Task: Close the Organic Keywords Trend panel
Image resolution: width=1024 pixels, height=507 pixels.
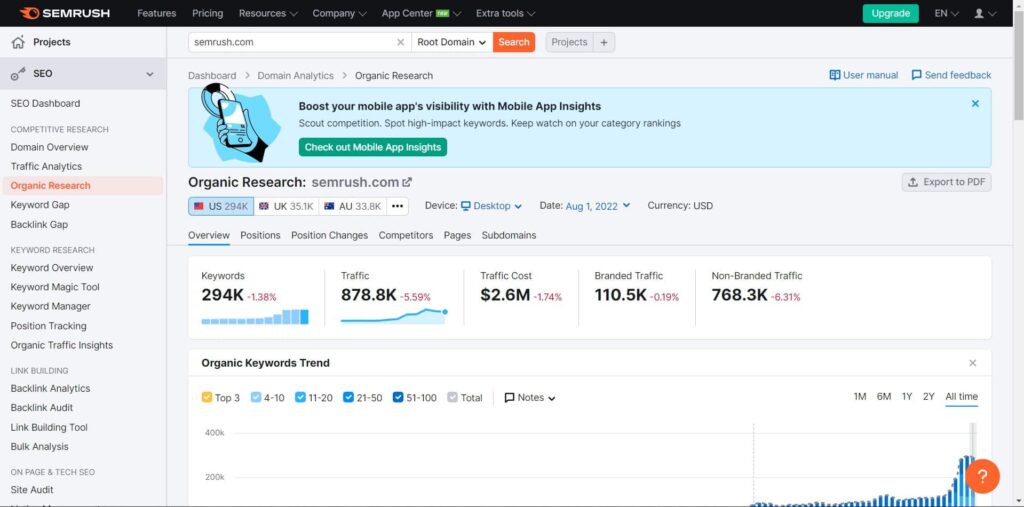Action: [972, 363]
